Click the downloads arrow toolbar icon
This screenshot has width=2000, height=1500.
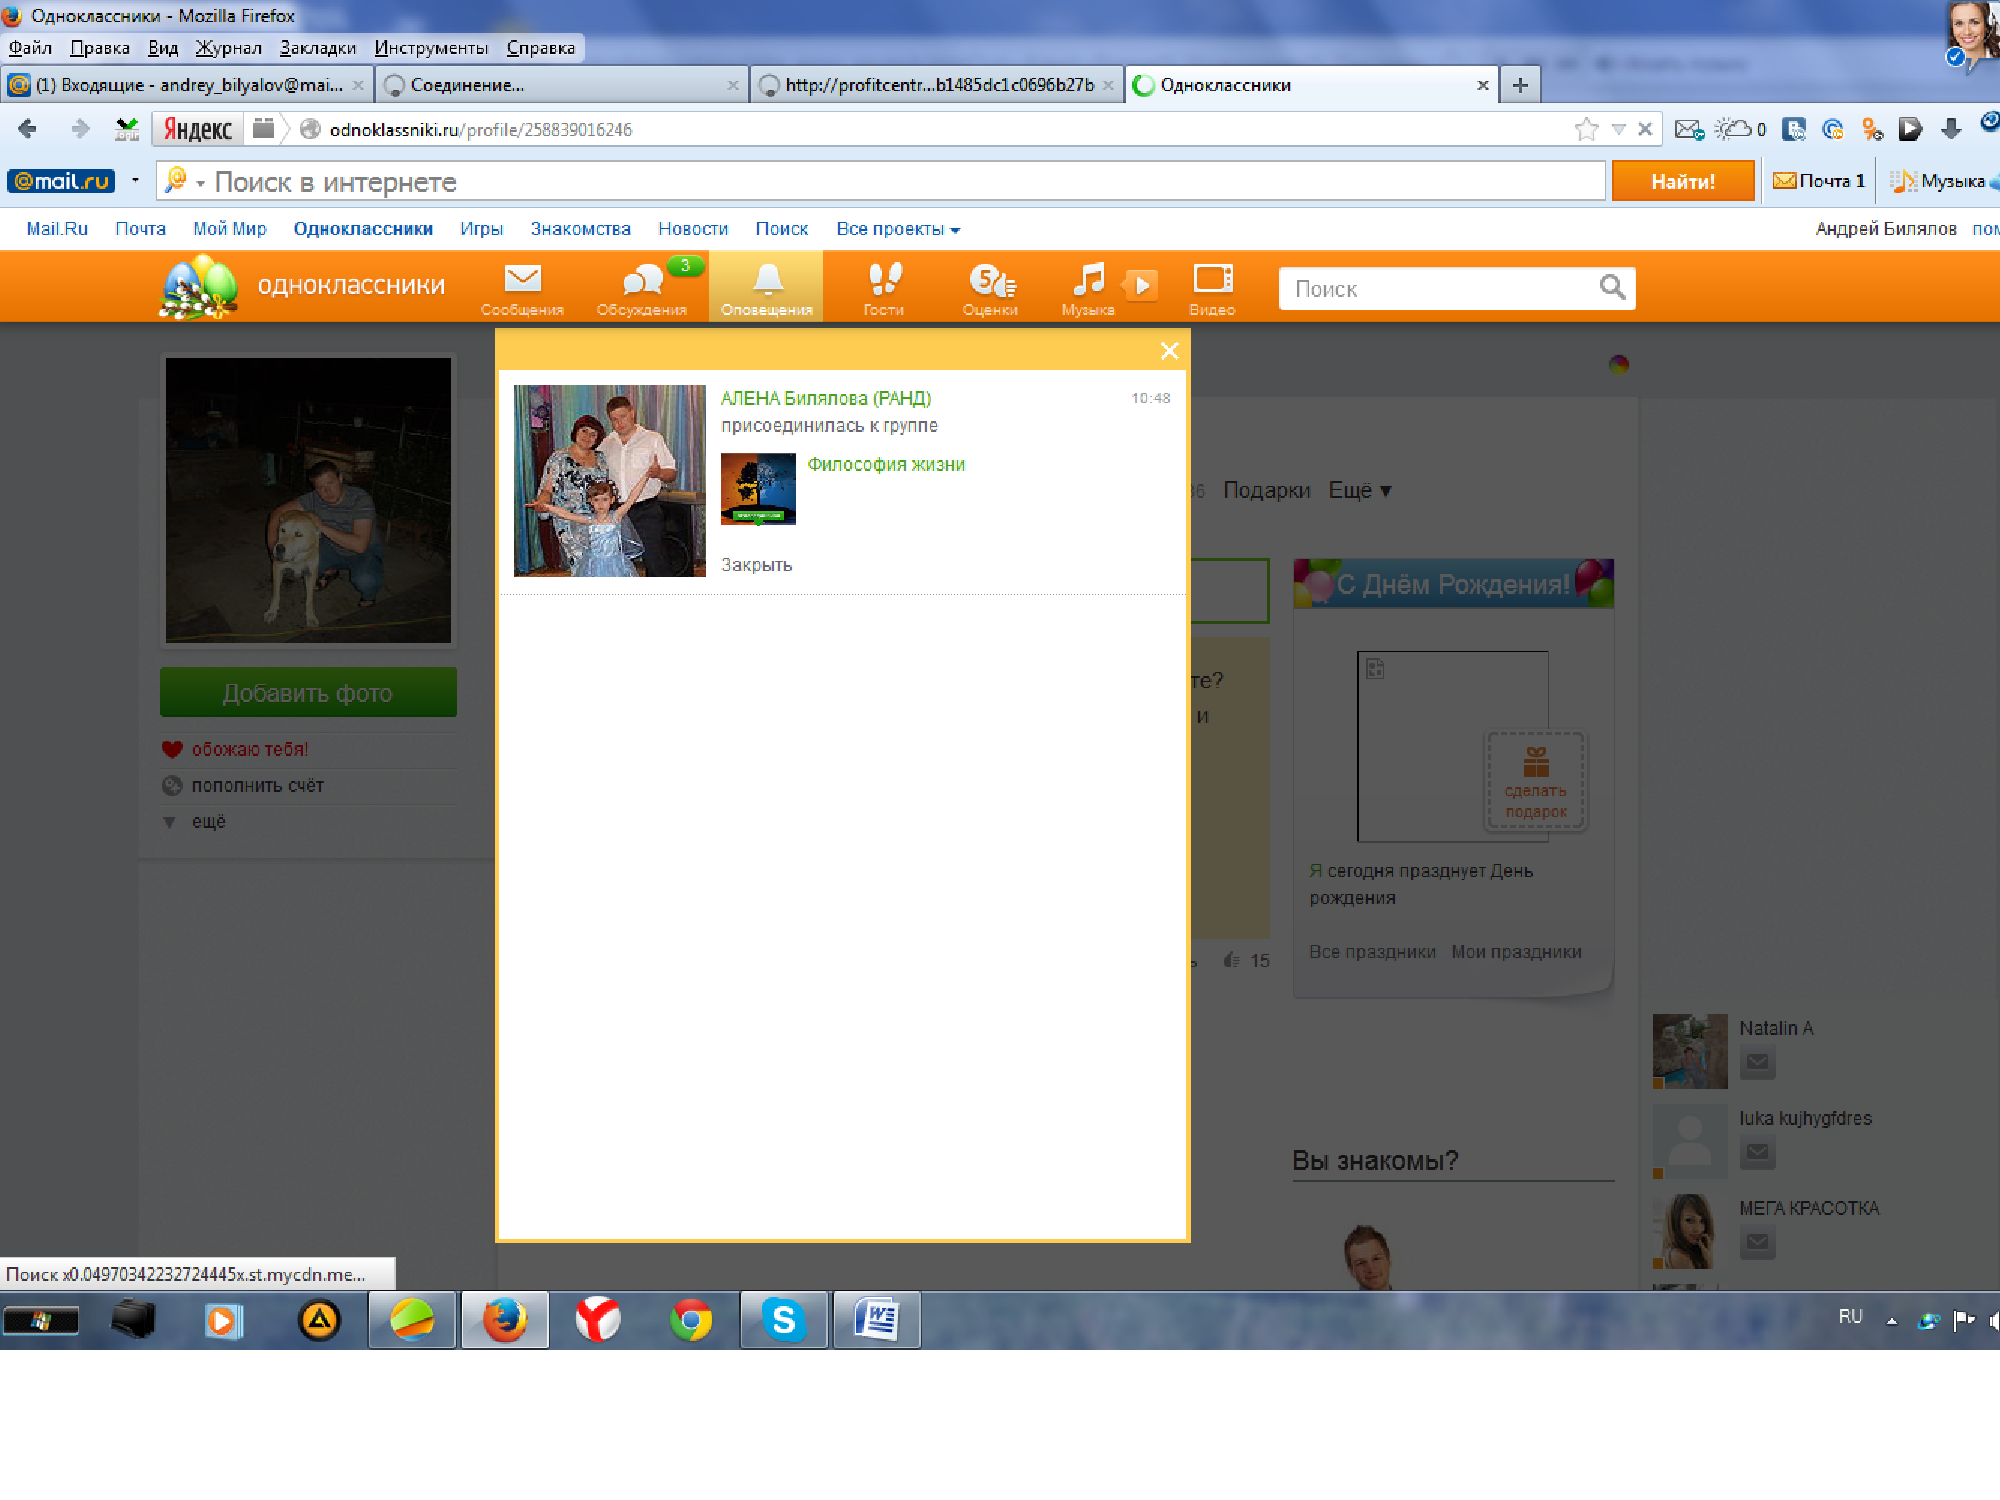[1950, 129]
